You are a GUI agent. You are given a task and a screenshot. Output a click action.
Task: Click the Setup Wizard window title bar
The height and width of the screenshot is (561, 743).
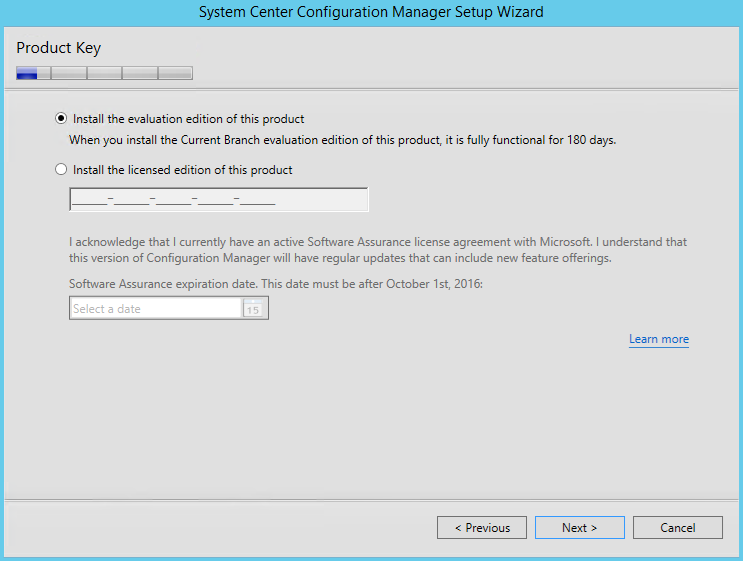pos(371,12)
